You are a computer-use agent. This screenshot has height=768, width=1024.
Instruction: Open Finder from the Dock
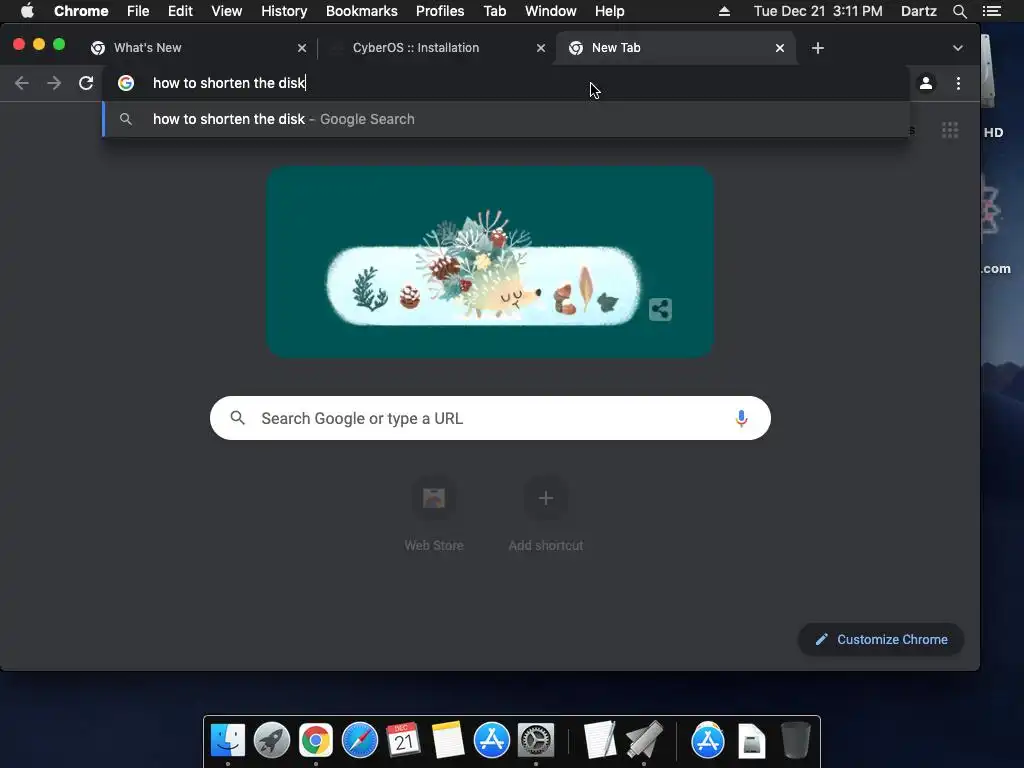point(228,741)
